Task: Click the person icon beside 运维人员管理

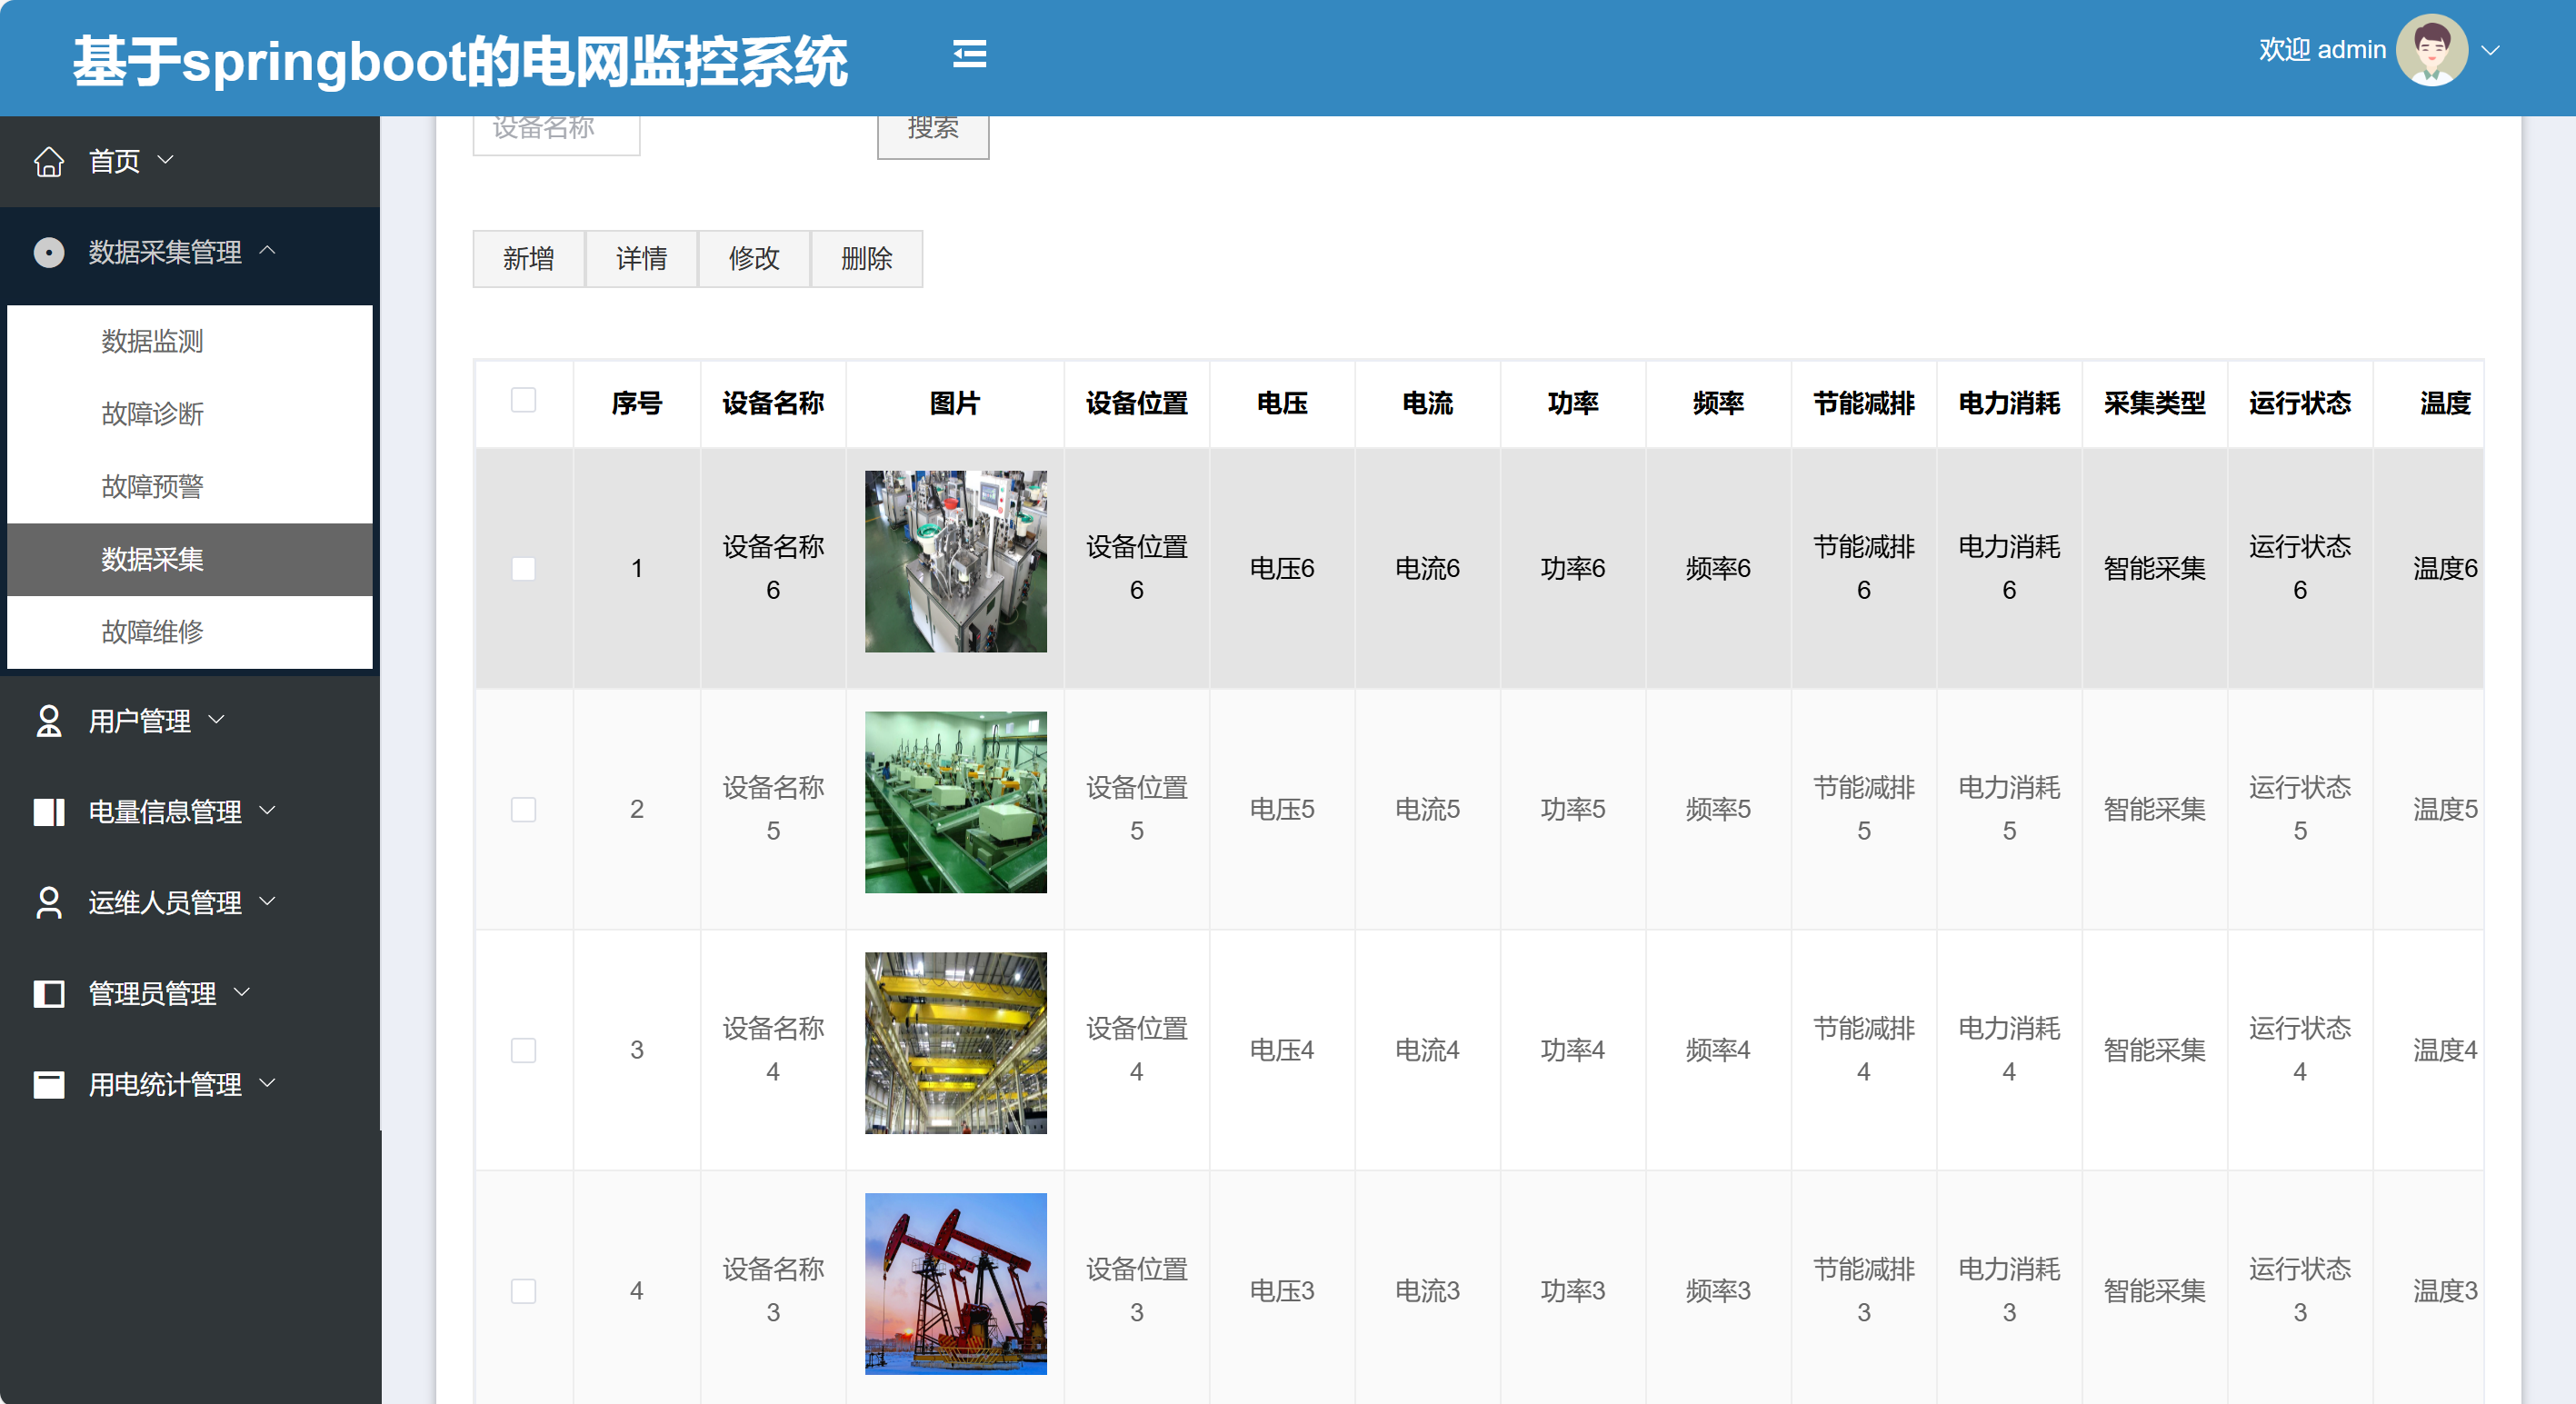Action: point(49,902)
